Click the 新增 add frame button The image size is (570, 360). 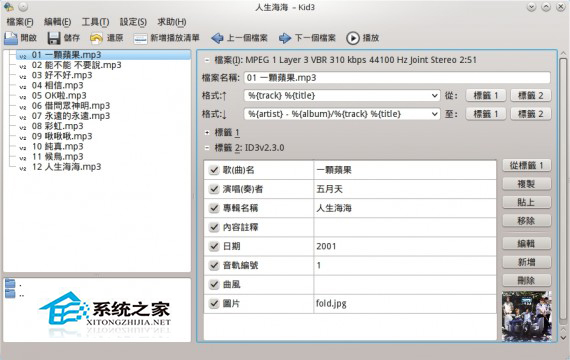tap(526, 262)
